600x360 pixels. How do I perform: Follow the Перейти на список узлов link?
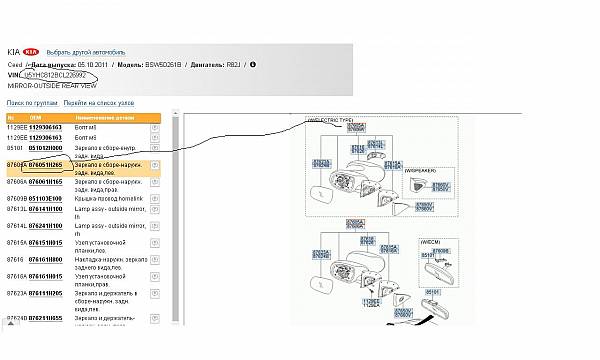pyautogui.click(x=99, y=103)
